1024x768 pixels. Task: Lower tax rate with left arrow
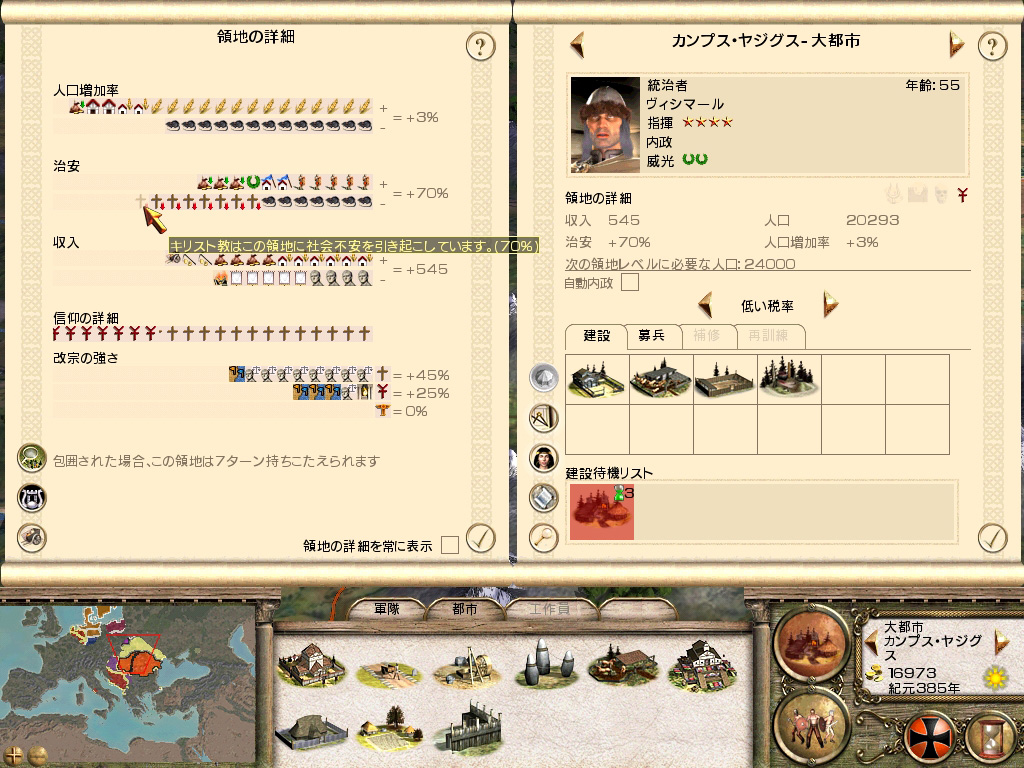[705, 305]
